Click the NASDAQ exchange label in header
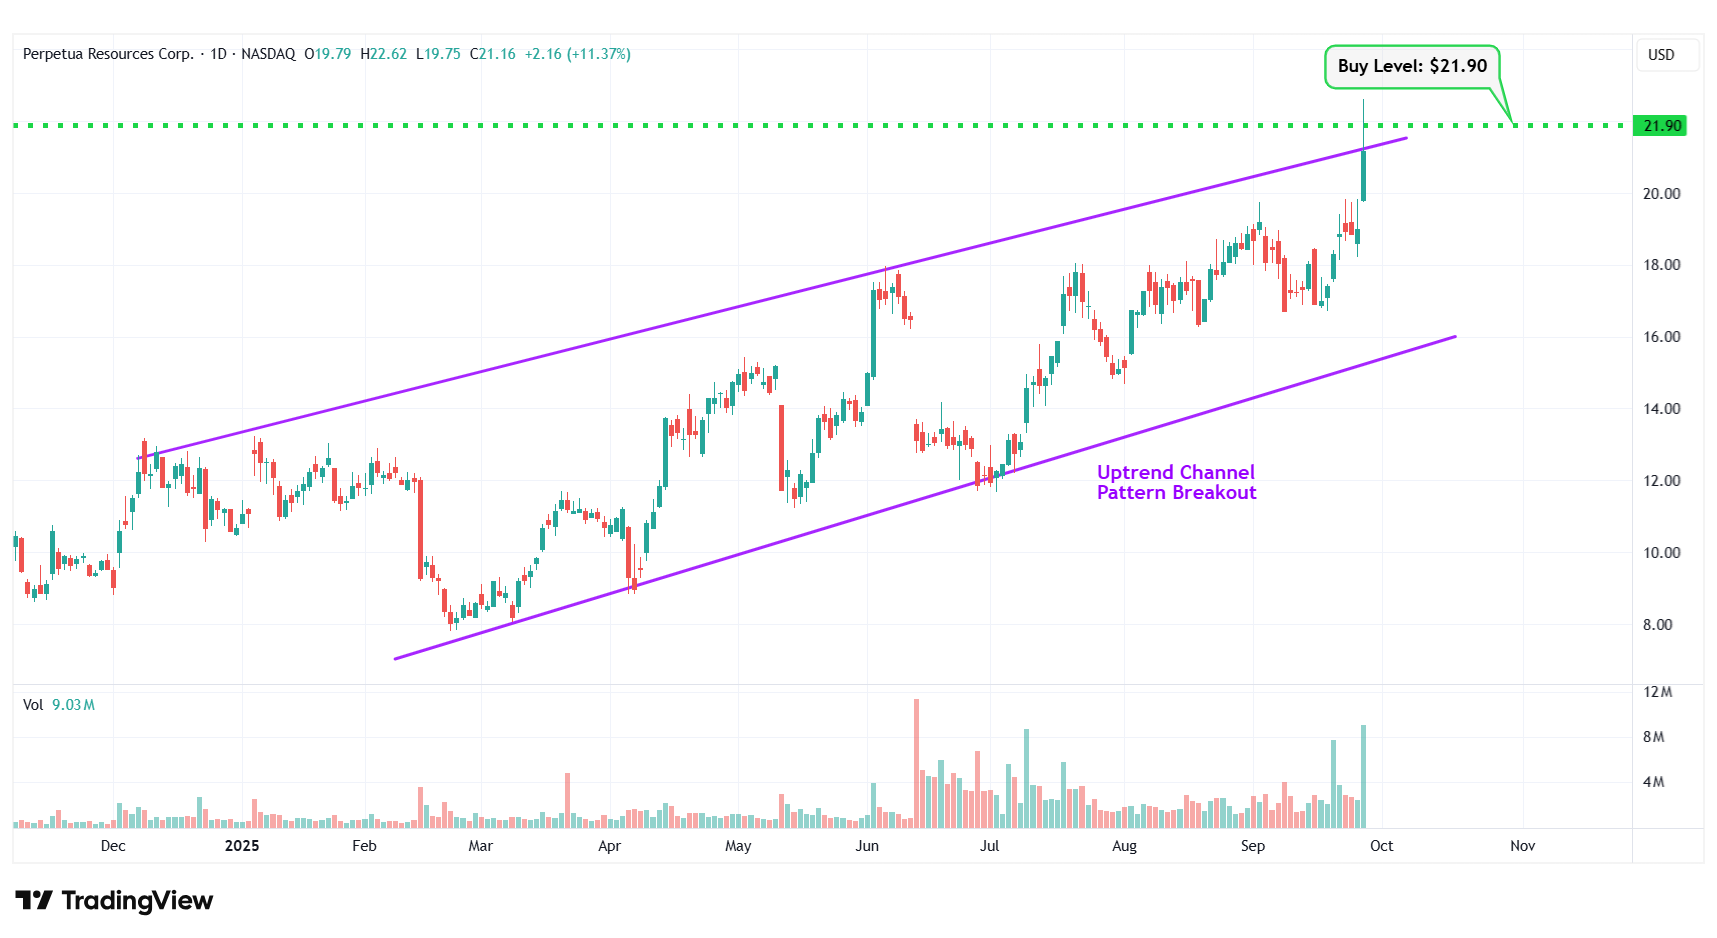 268,54
